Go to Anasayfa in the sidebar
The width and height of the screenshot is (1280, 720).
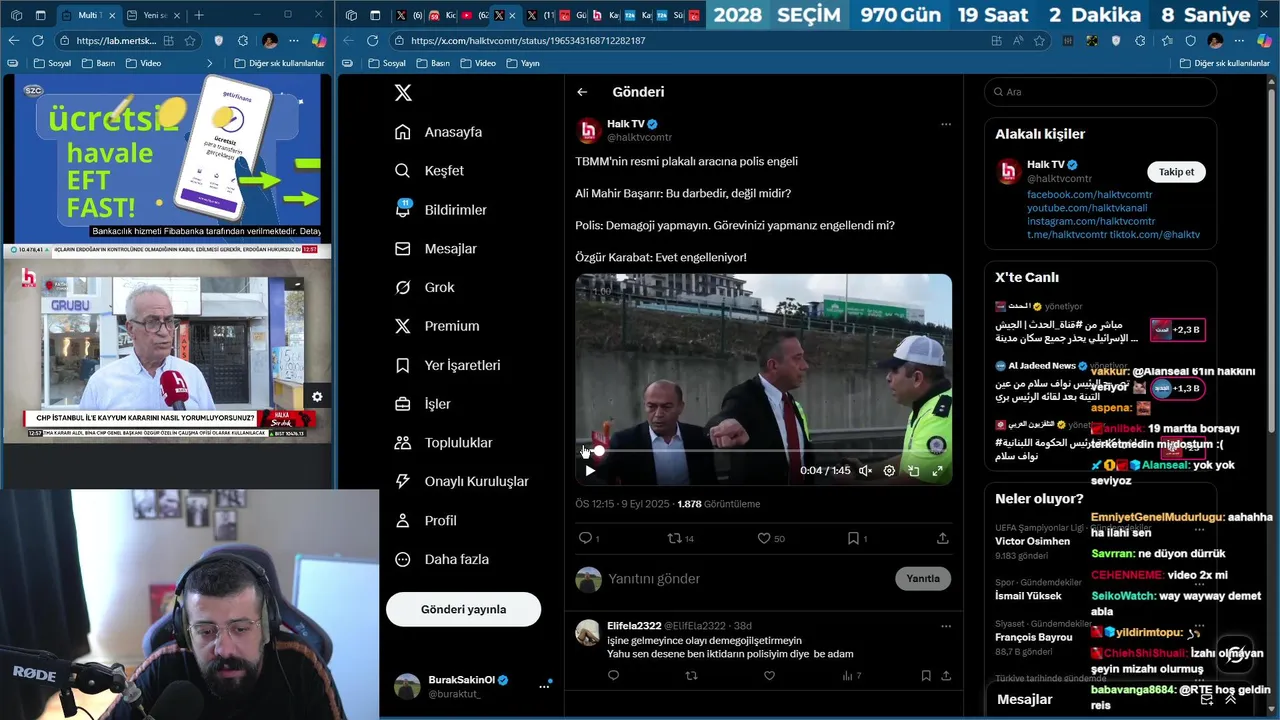point(439,132)
